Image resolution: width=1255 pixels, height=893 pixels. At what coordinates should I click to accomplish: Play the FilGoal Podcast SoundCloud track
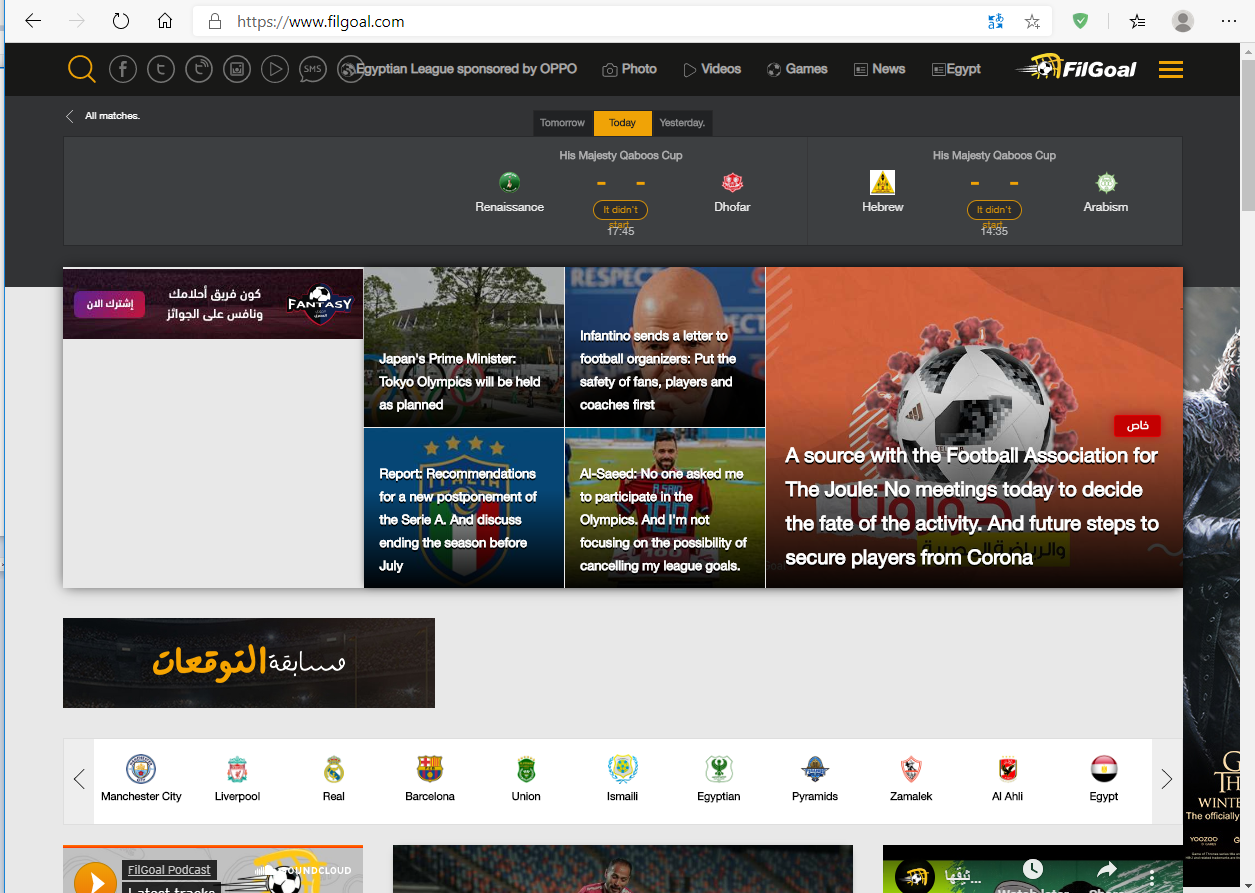[x=95, y=881]
